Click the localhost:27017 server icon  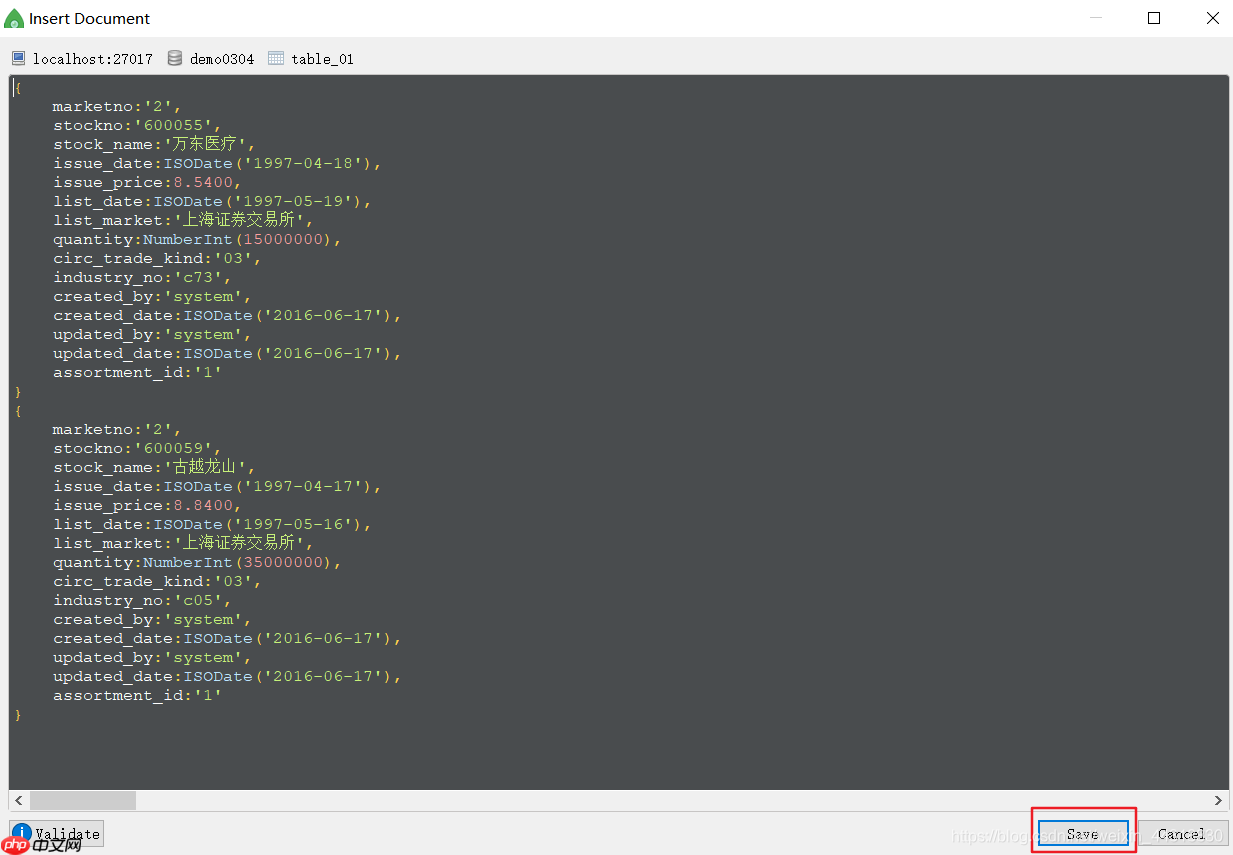coord(18,59)
